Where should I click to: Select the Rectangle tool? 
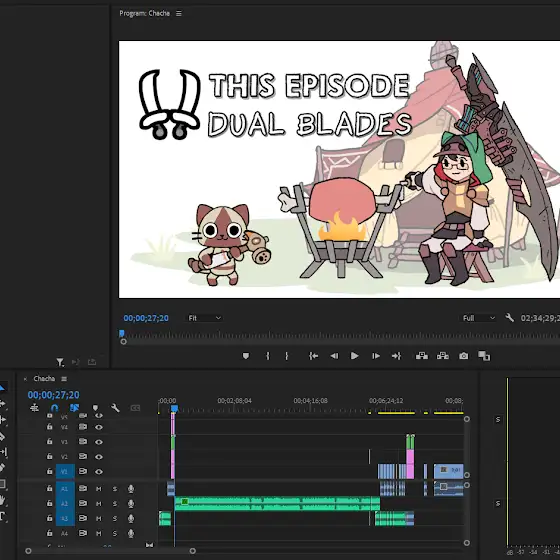2,484
